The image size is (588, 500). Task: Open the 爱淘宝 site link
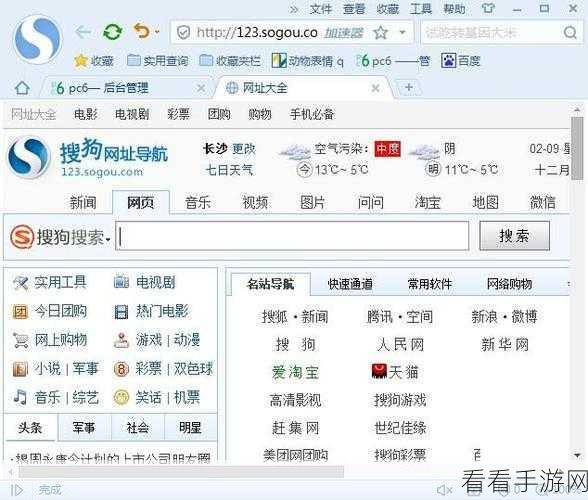pos(296,372)
